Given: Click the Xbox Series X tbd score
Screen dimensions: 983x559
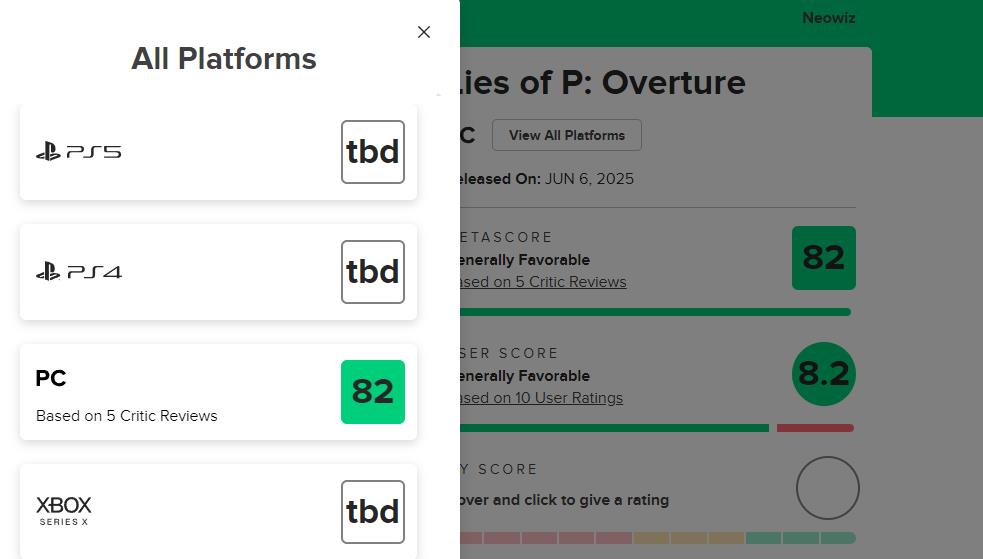Looking at the screenshot, I should [x=373, y=512].
